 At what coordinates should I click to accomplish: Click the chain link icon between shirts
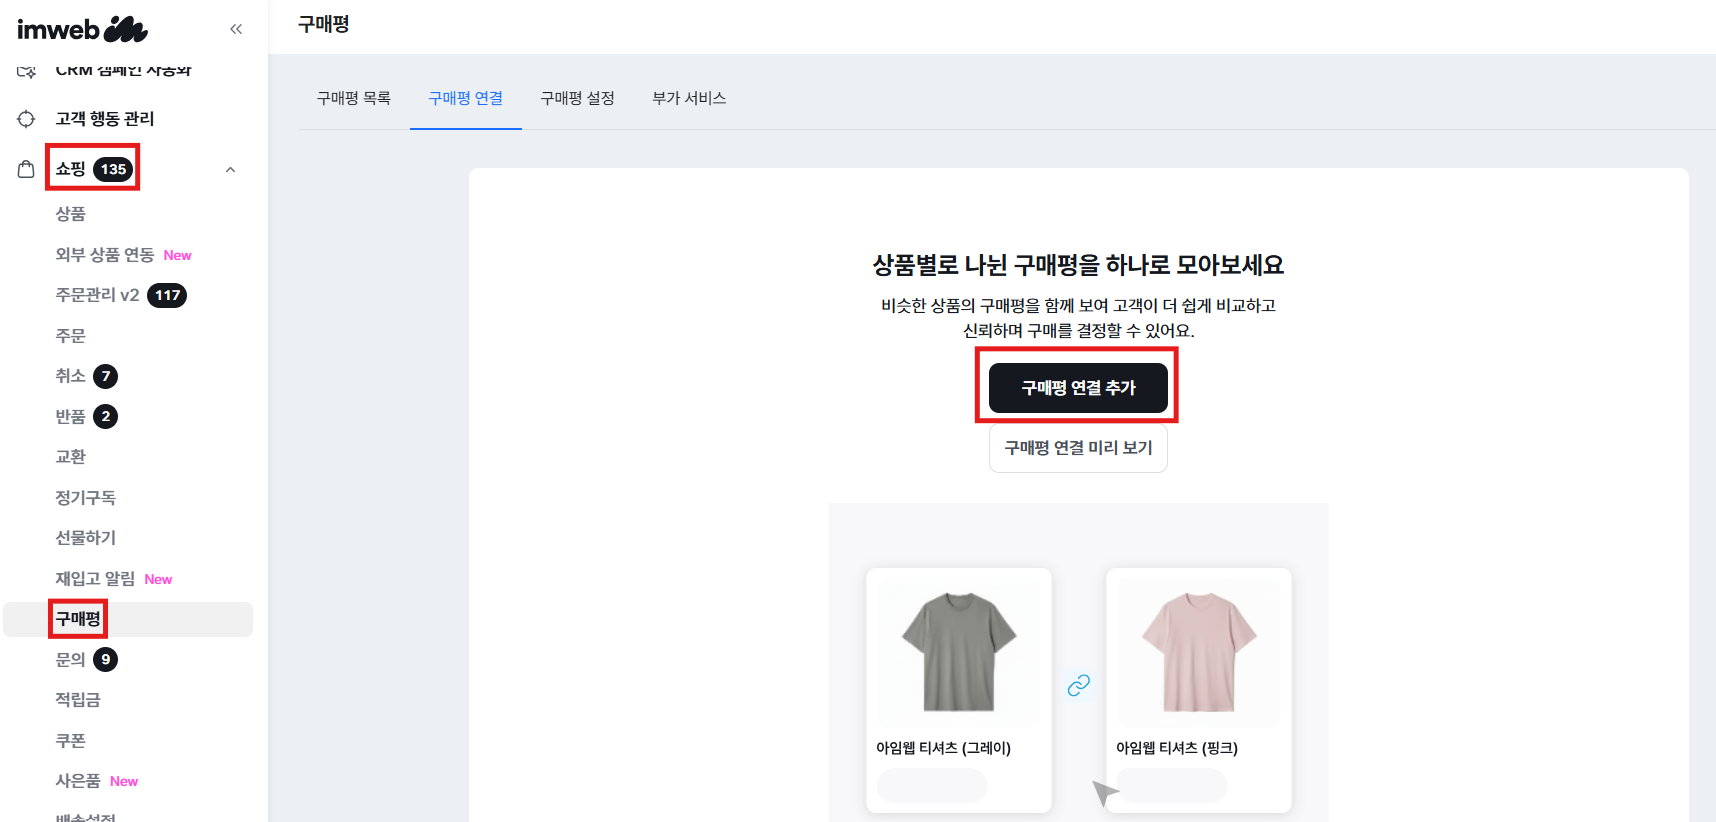pos(1078,685)
